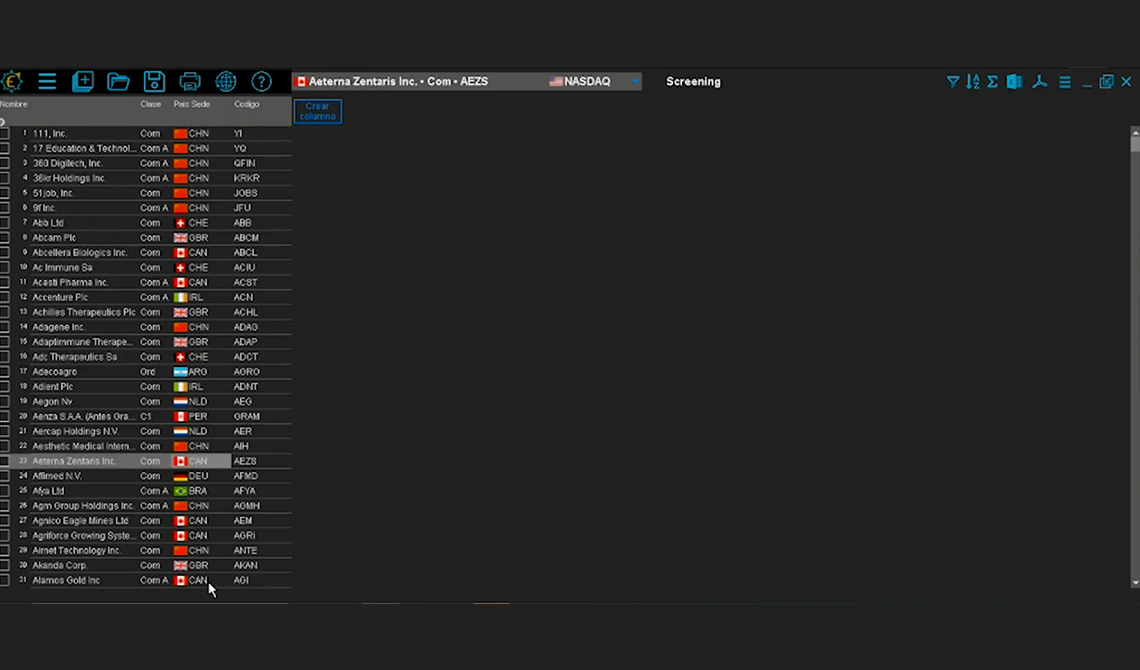The image size is (1140, 670).
Task: Select the 9f Inc. row
Action: 44,208
